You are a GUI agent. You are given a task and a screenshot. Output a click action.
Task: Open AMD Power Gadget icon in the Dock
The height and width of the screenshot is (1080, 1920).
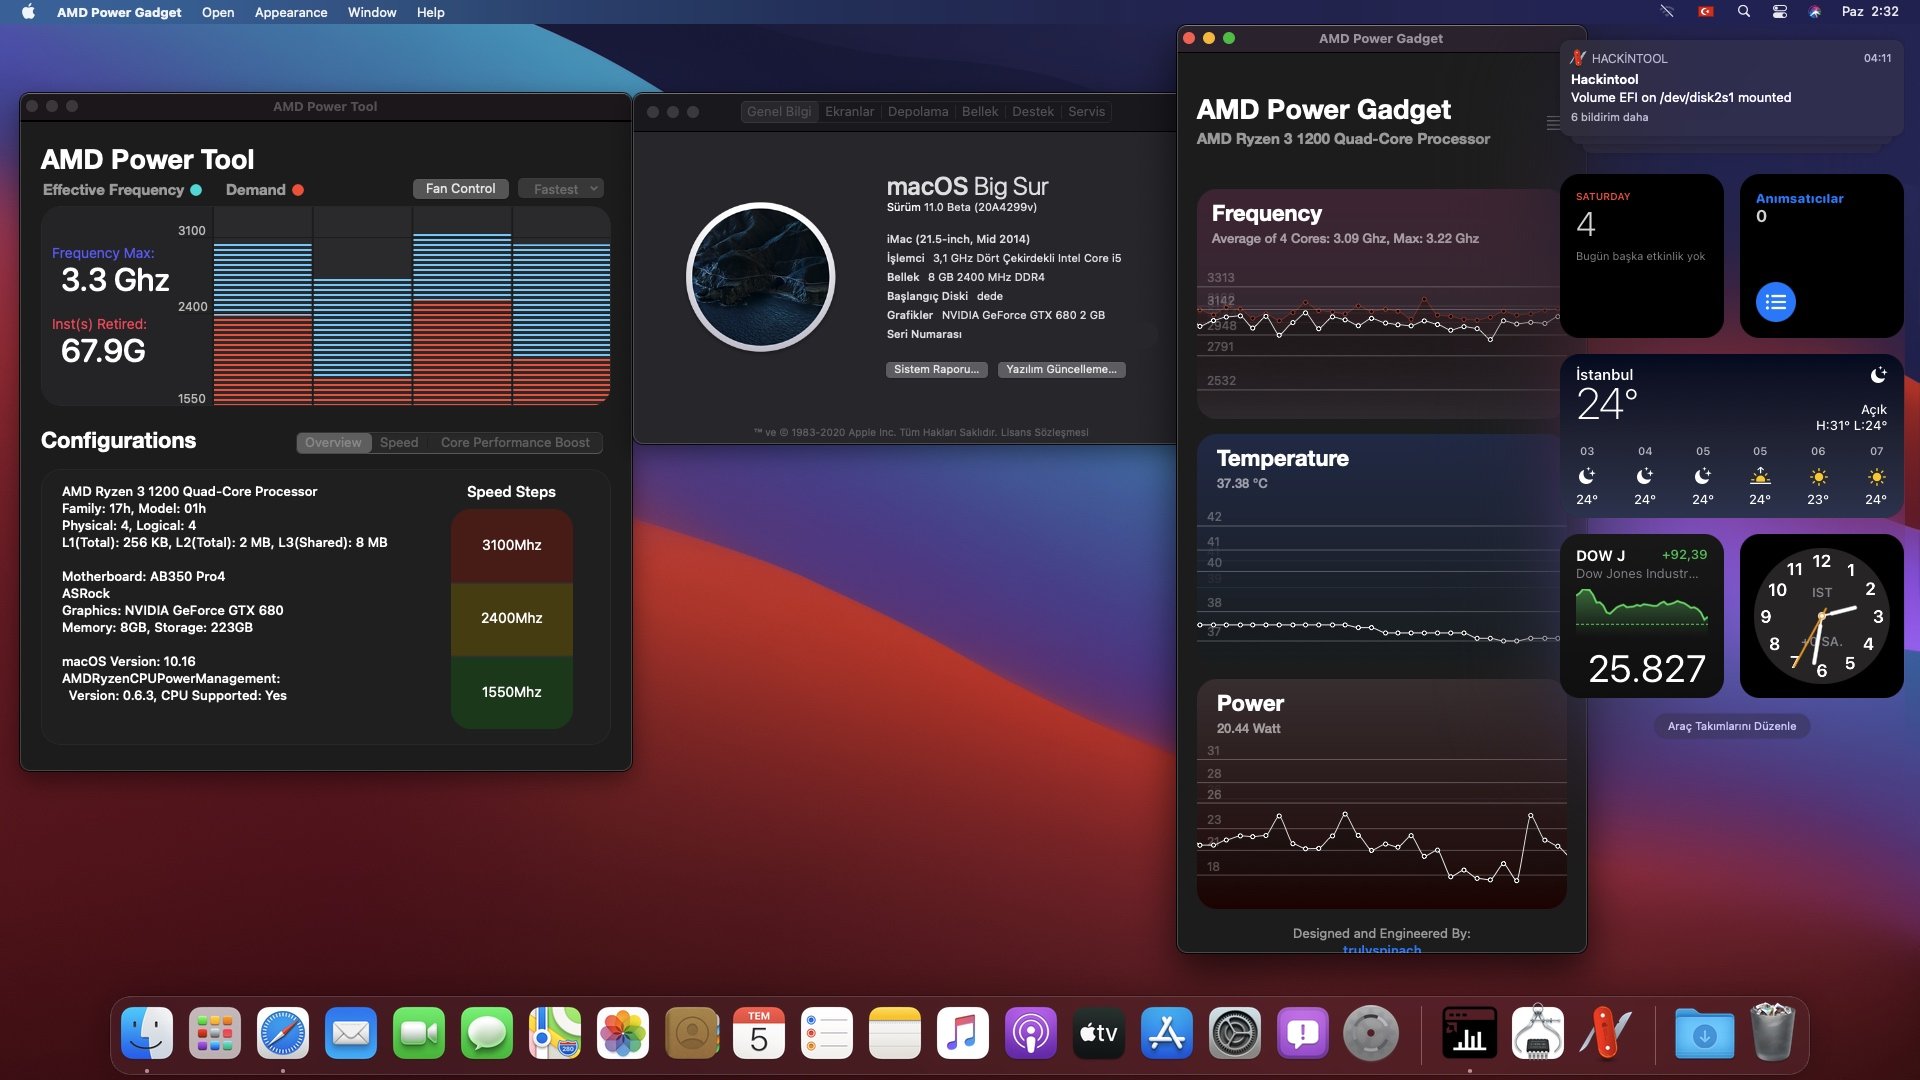coord(1469,1034)
